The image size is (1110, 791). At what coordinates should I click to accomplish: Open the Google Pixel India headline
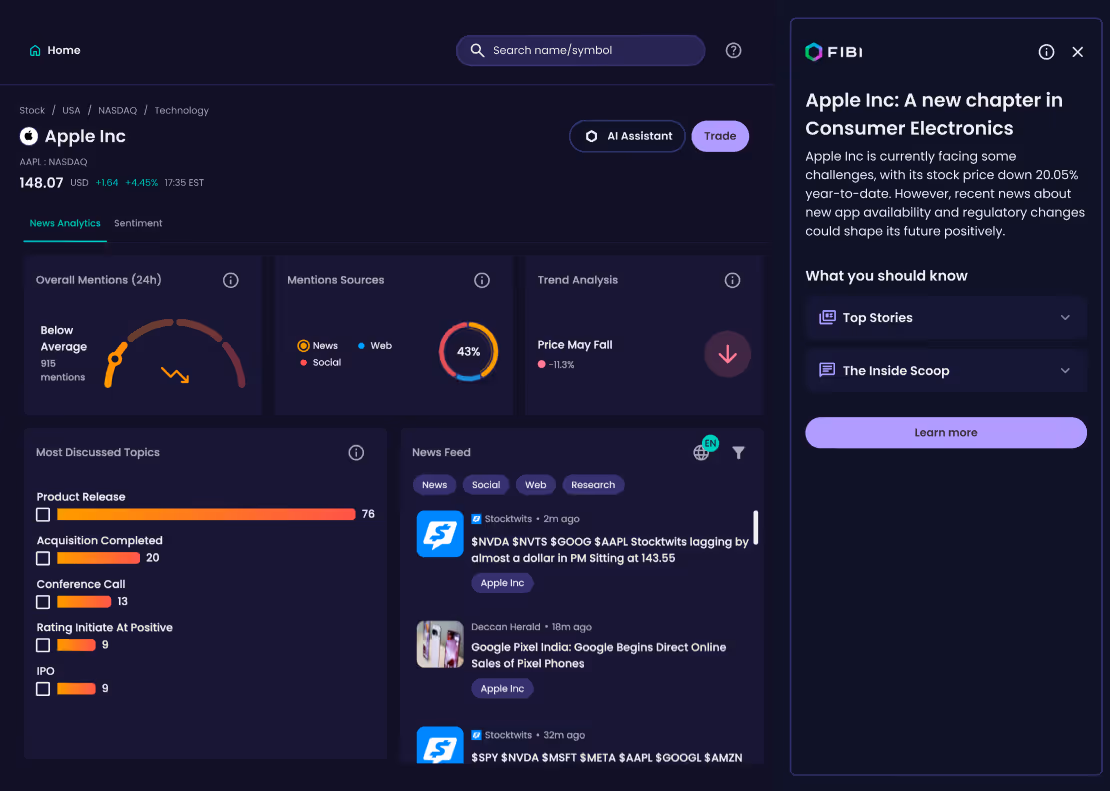tap(599, 655)
